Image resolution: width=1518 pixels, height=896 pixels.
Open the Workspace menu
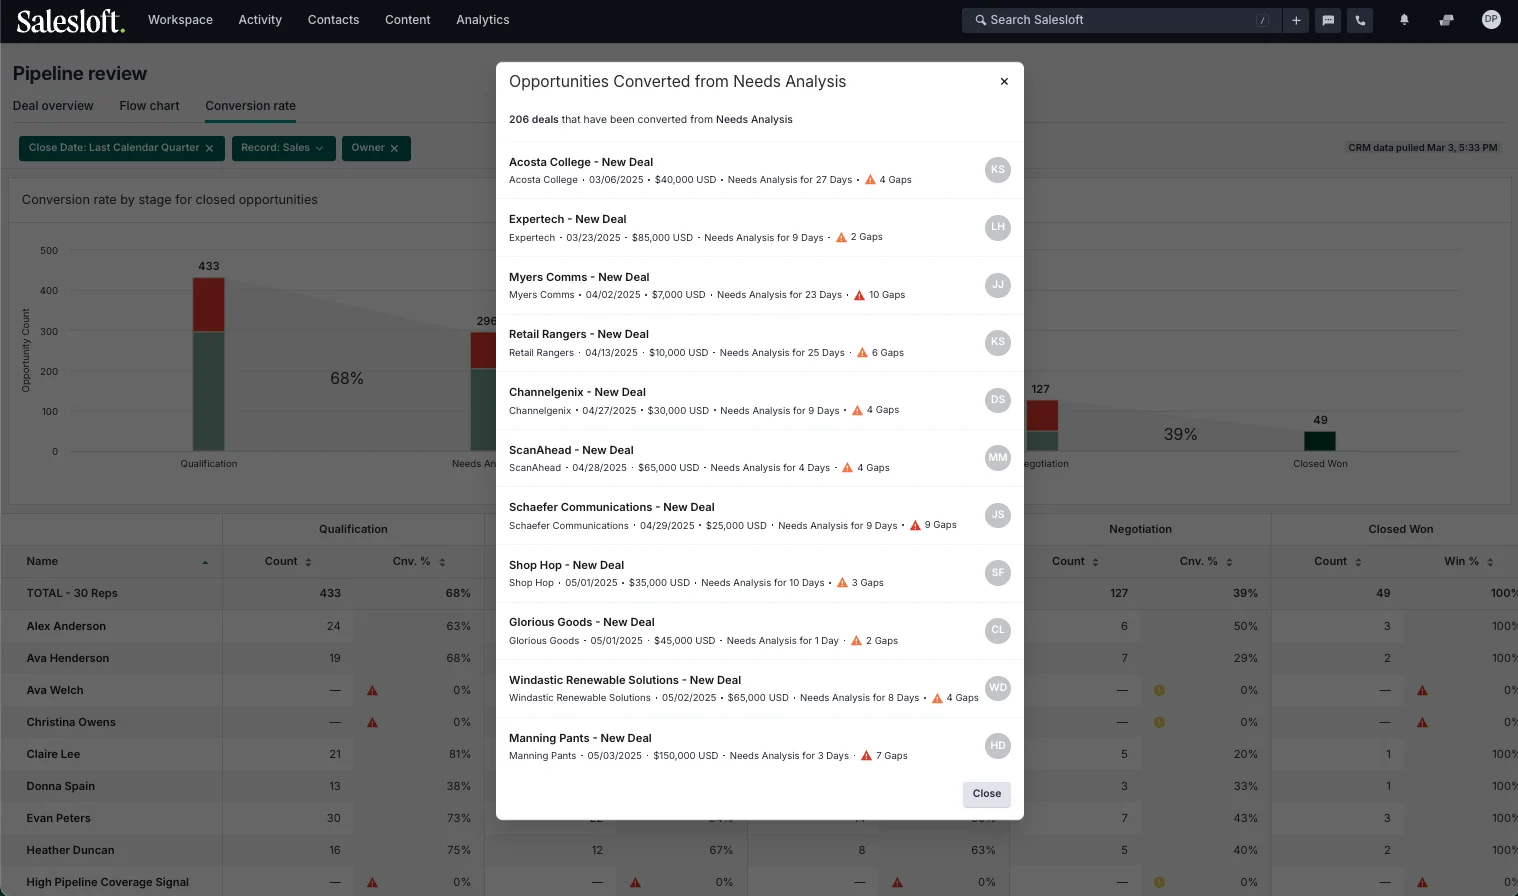pos(180,20)
